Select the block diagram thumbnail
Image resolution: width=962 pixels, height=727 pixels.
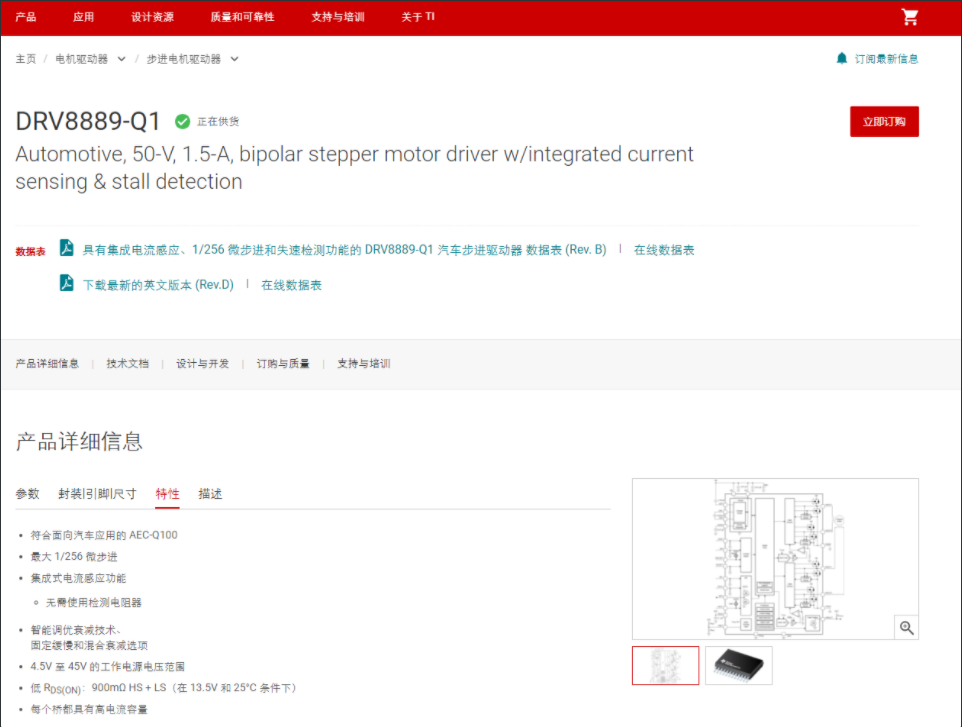tap(666, 665)
